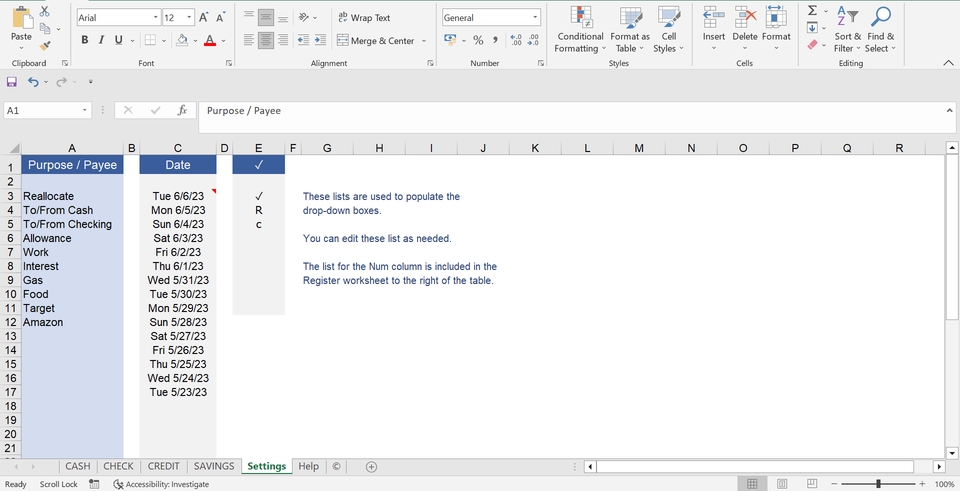Open Find & Select menu
The width and height of the screenshot is (960, 491).
coord(880,29)
